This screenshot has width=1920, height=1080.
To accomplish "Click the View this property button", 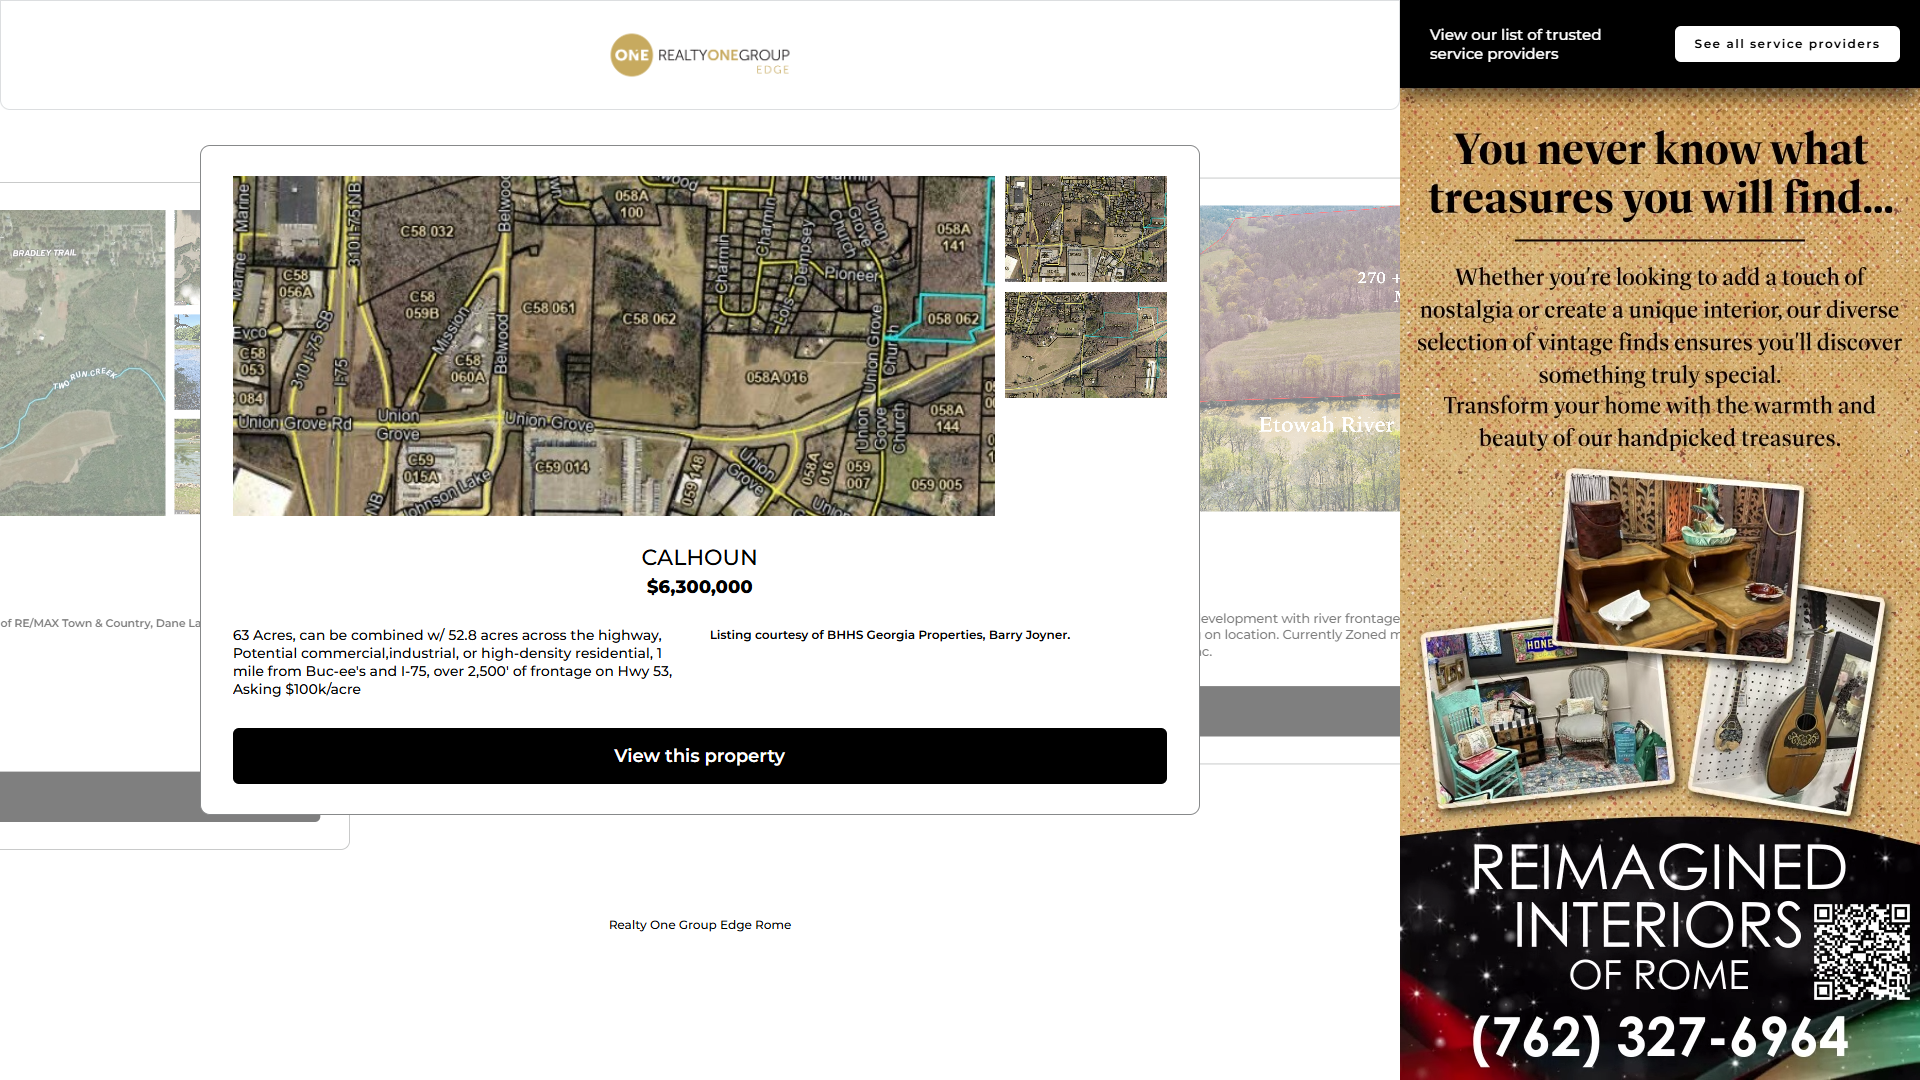I will point(699,756).
